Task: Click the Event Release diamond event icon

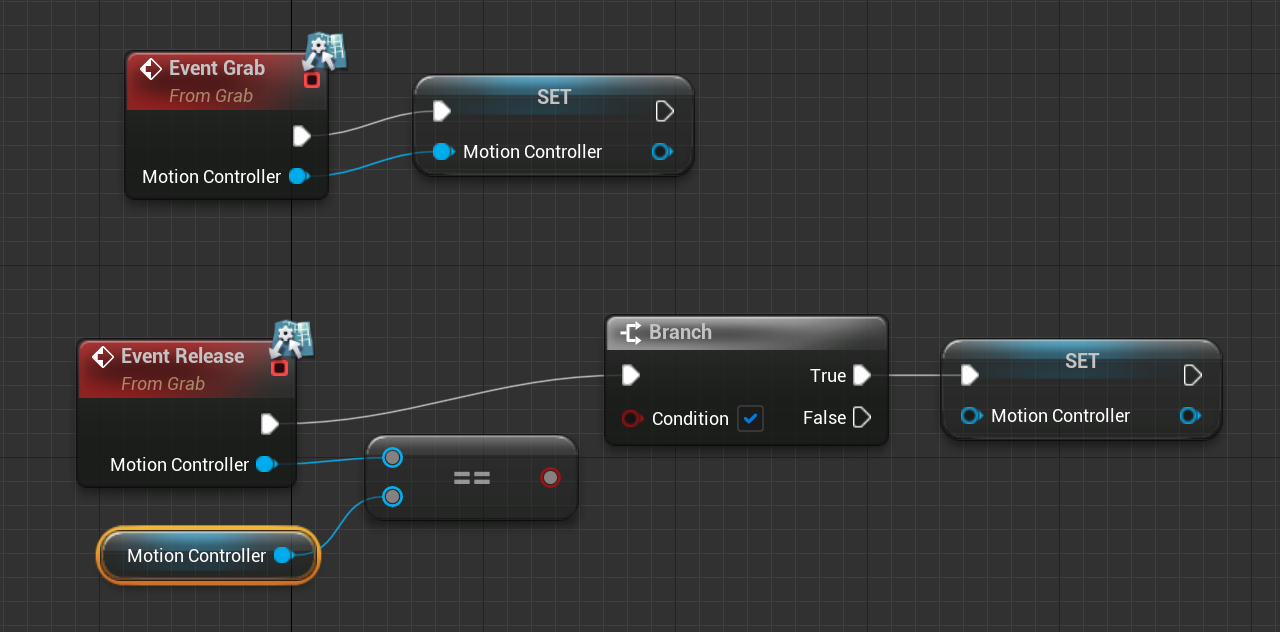Action: pyautogui.click(x=103, y=356)
